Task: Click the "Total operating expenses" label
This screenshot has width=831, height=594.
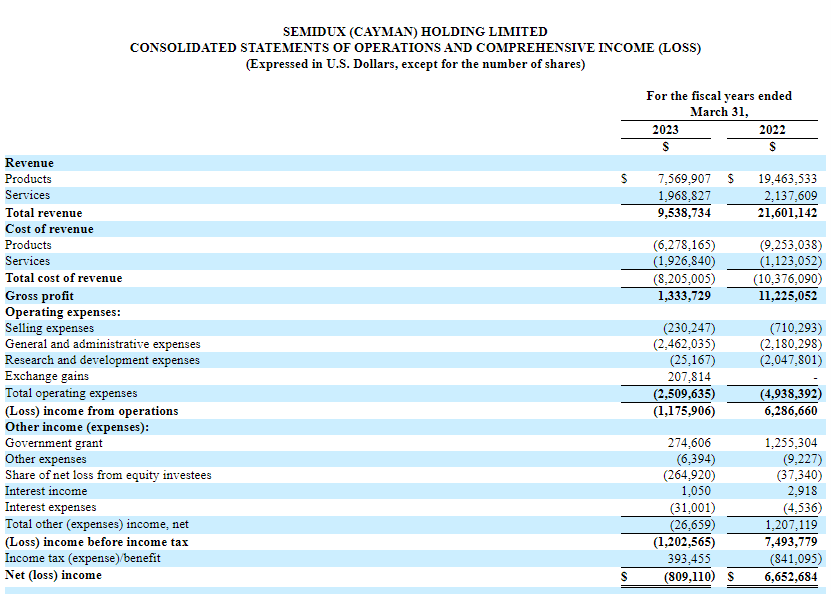Action: click(71, 393)
